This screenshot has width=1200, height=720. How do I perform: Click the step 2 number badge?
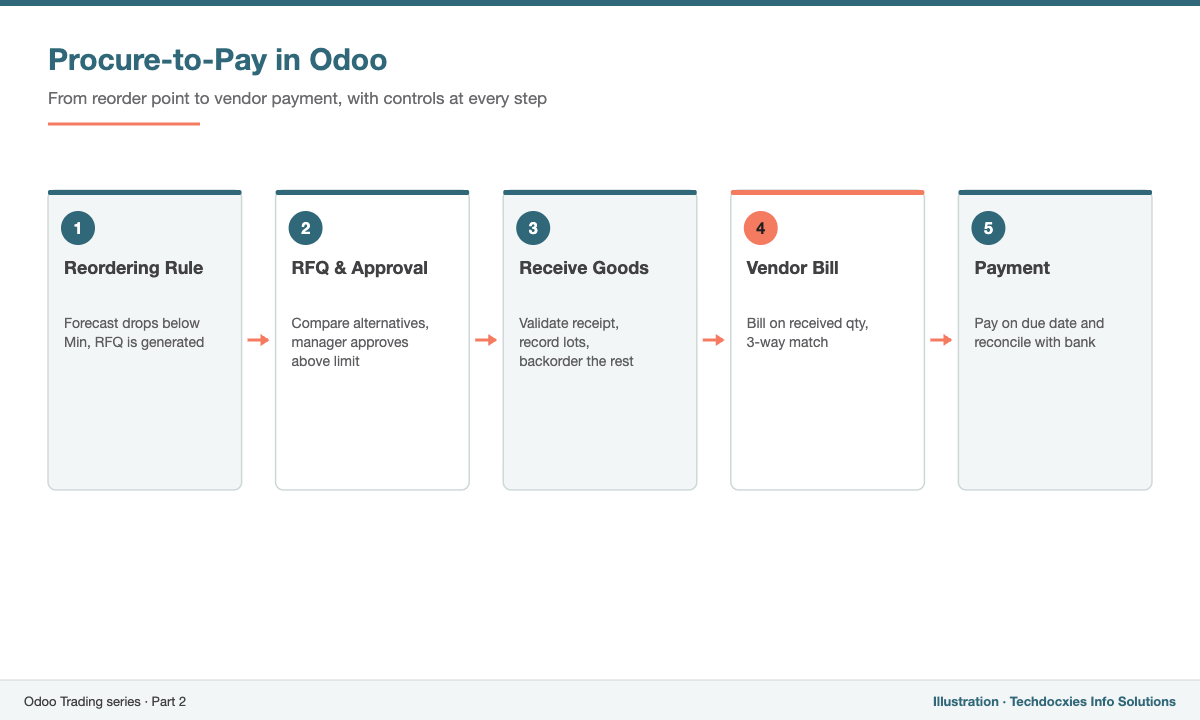point(305,228)
